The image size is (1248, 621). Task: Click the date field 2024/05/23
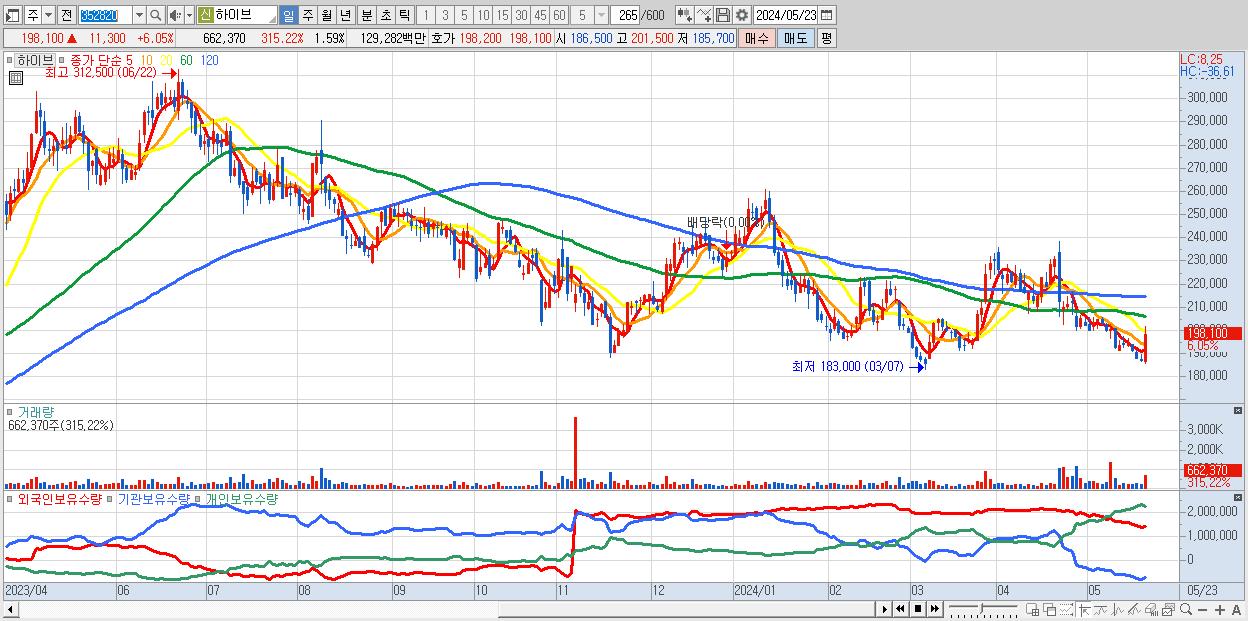click(x=785, y=15)
